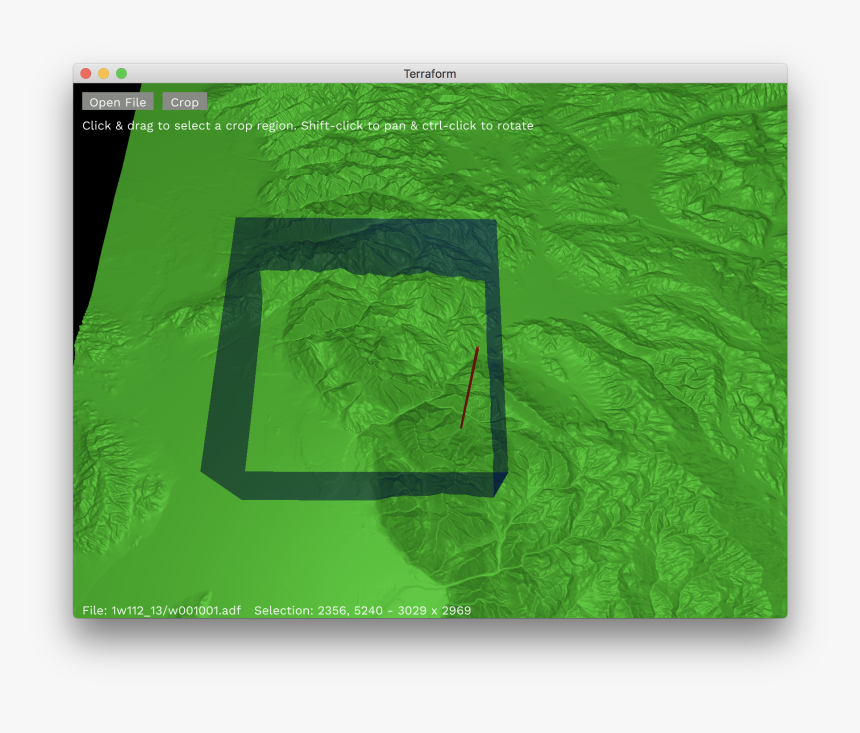Click the crop box's bottom-right blue corner
The width and height of the screenshot is (860, 733).
click(501, 483)
